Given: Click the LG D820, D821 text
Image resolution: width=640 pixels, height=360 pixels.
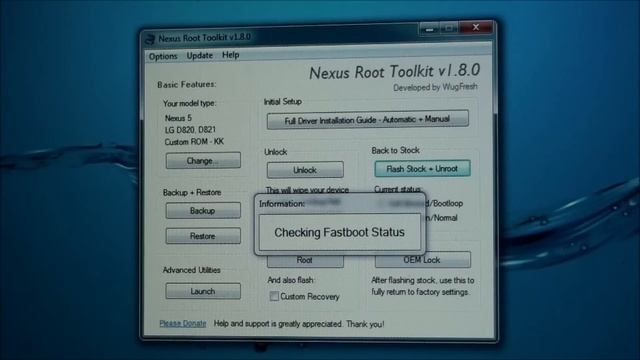Looking at the screenshot, I should (x=190, y=130).
